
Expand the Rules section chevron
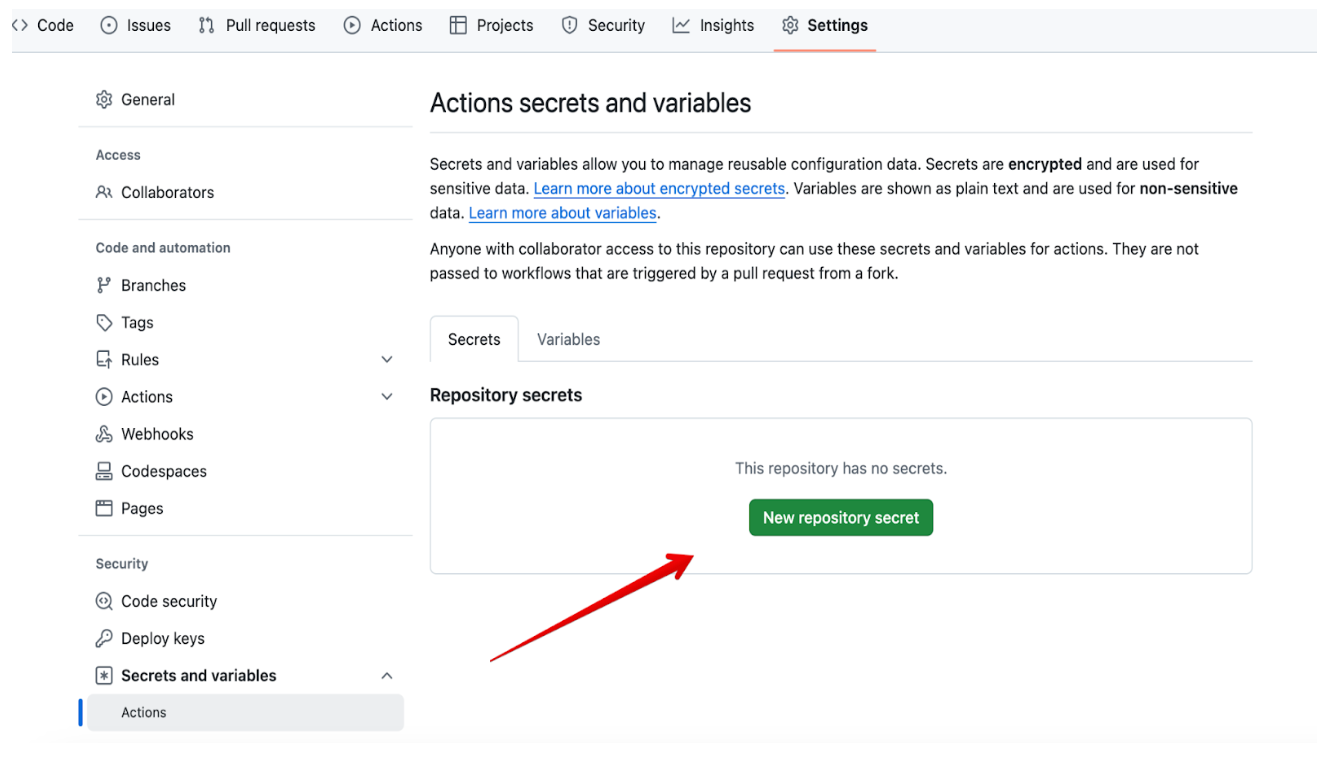(x=387, y=360)
